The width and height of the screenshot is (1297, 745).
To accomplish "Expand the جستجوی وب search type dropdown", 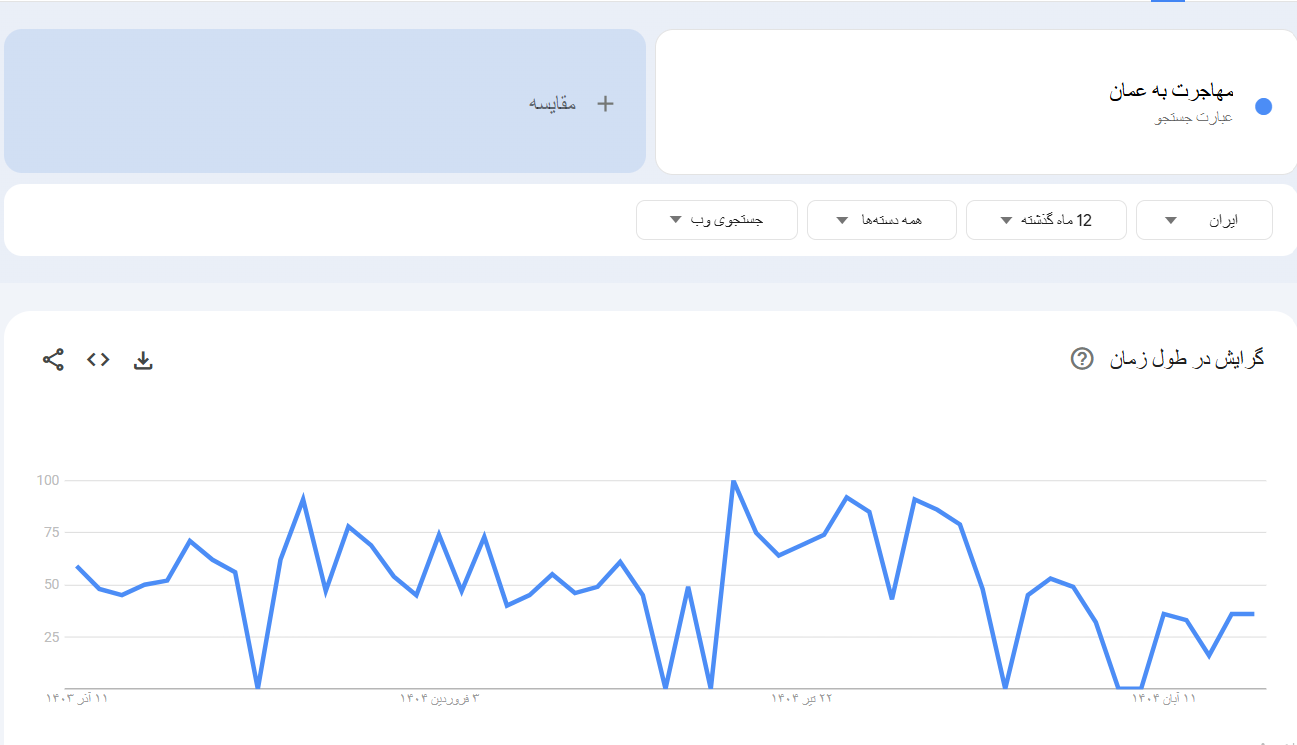I will [716, 220].
